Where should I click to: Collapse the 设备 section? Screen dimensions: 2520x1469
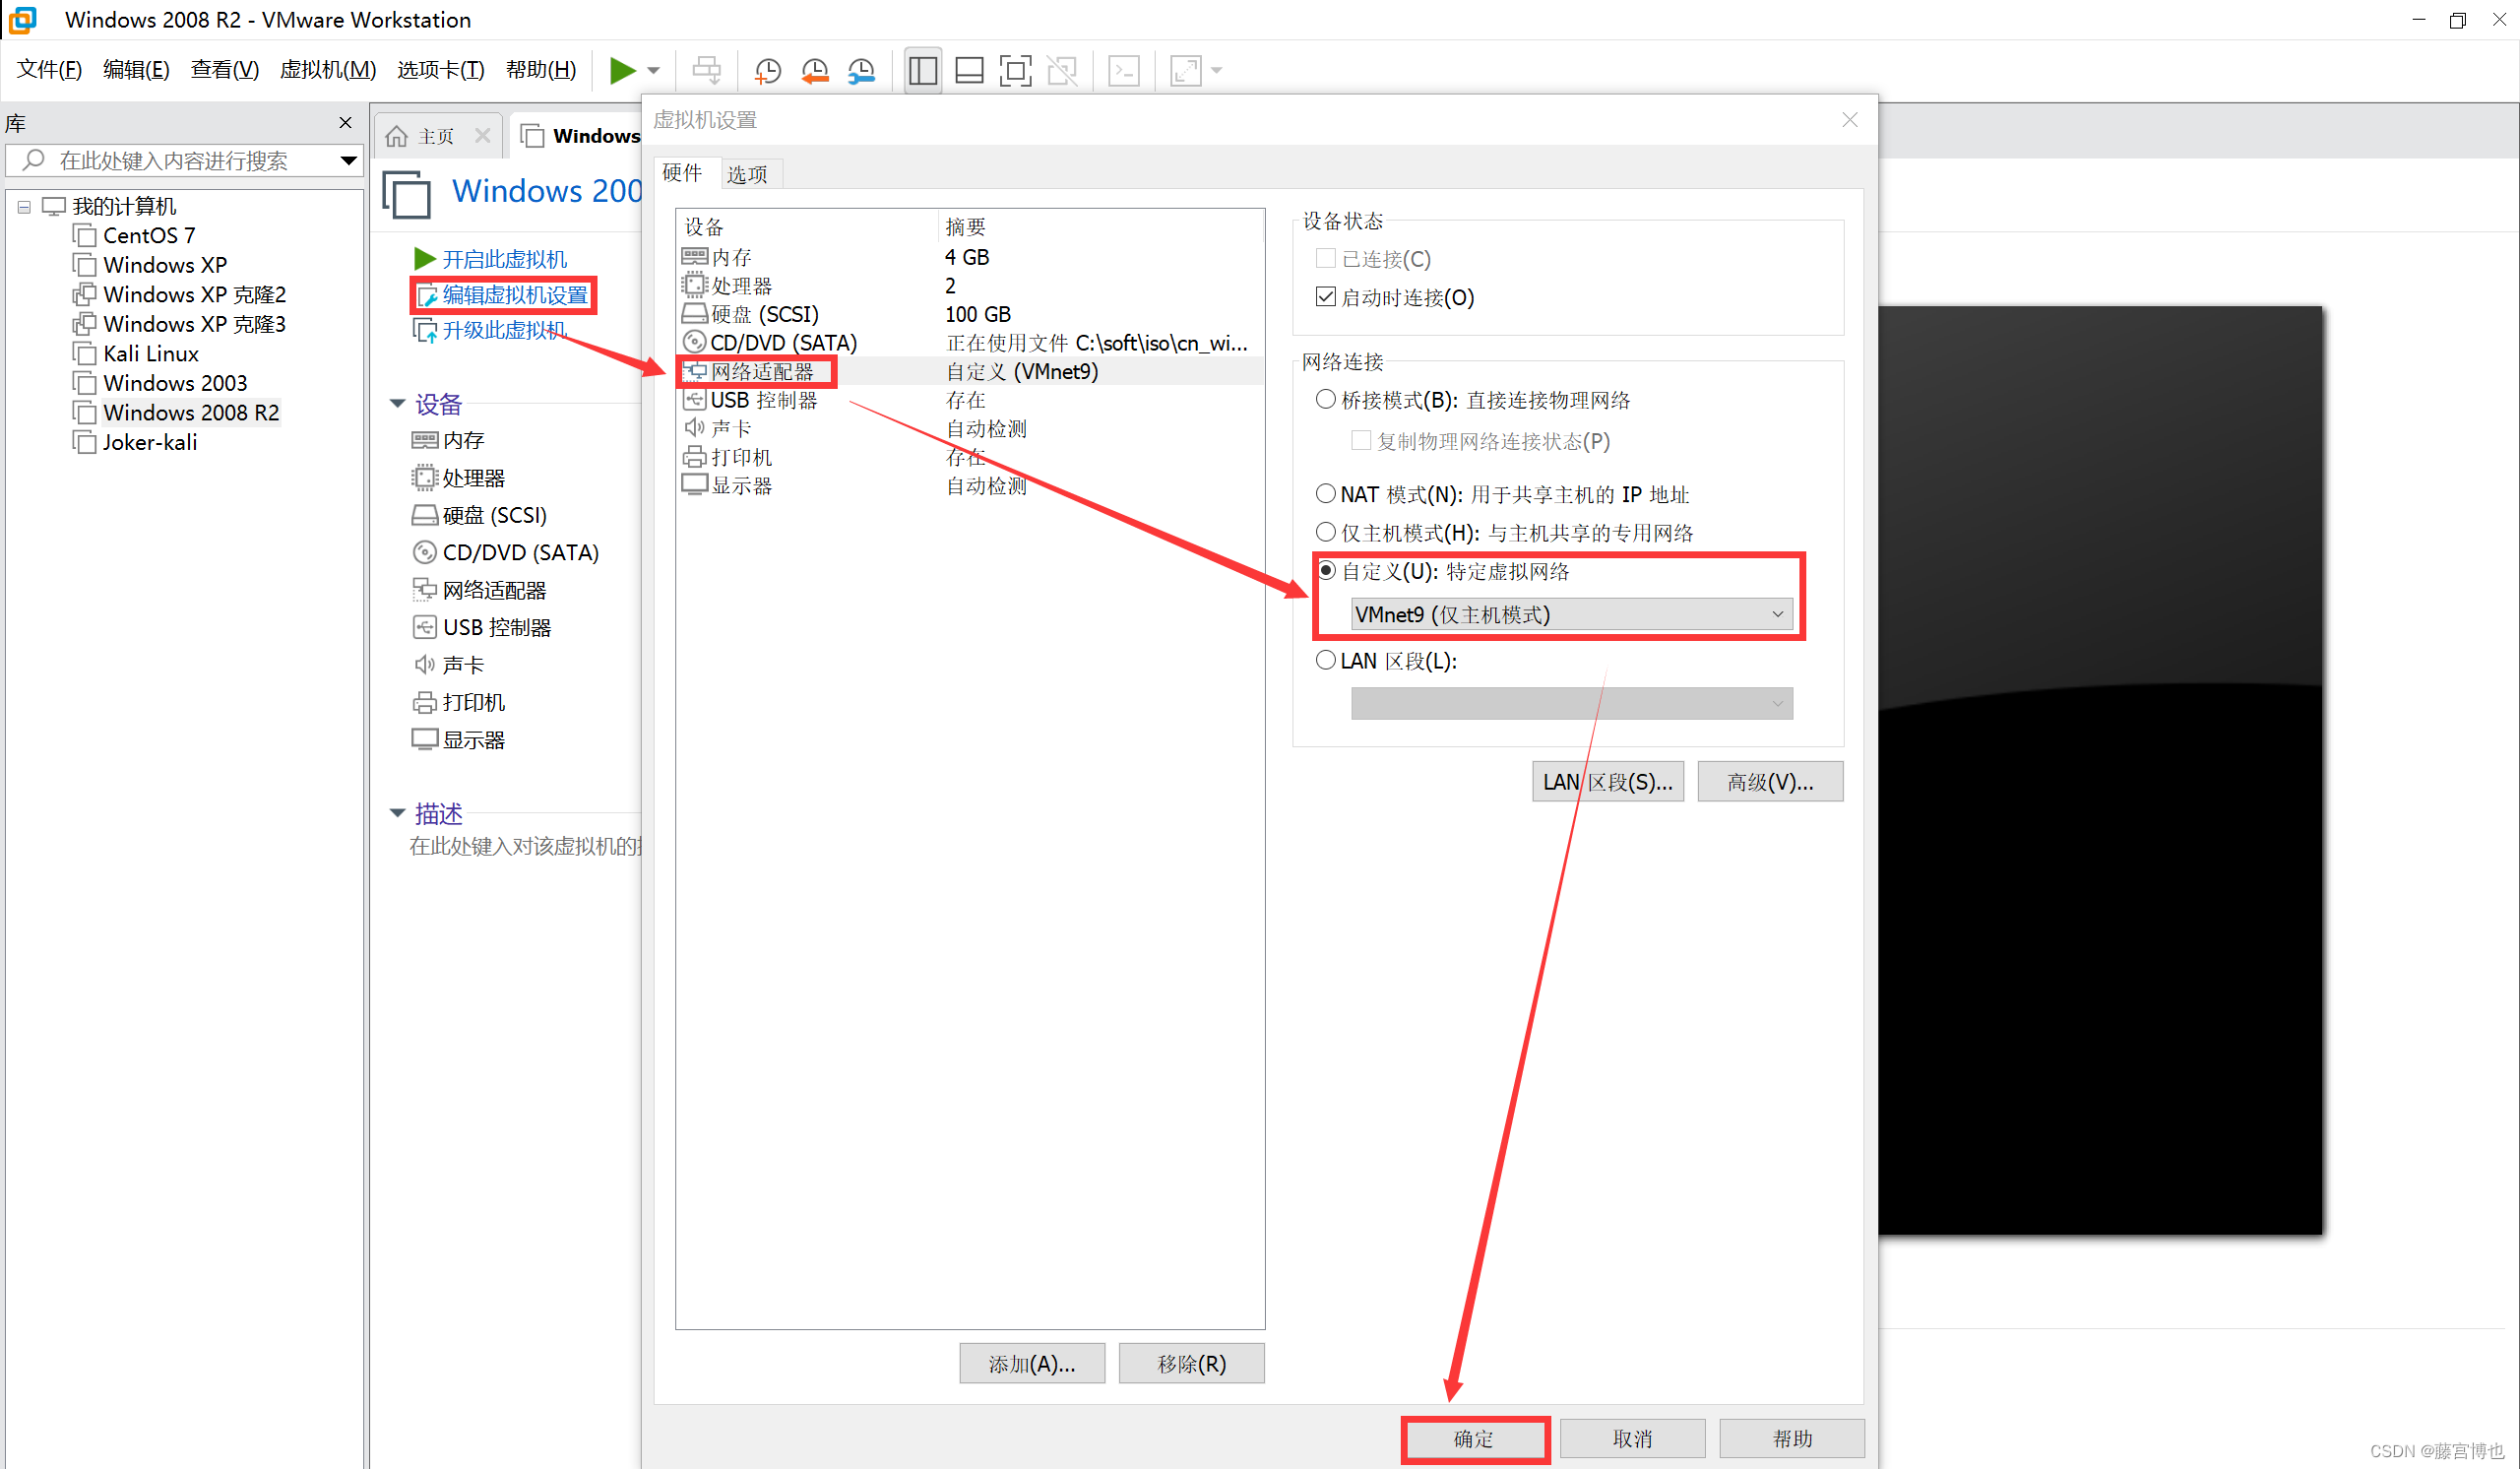coord(397,404)
